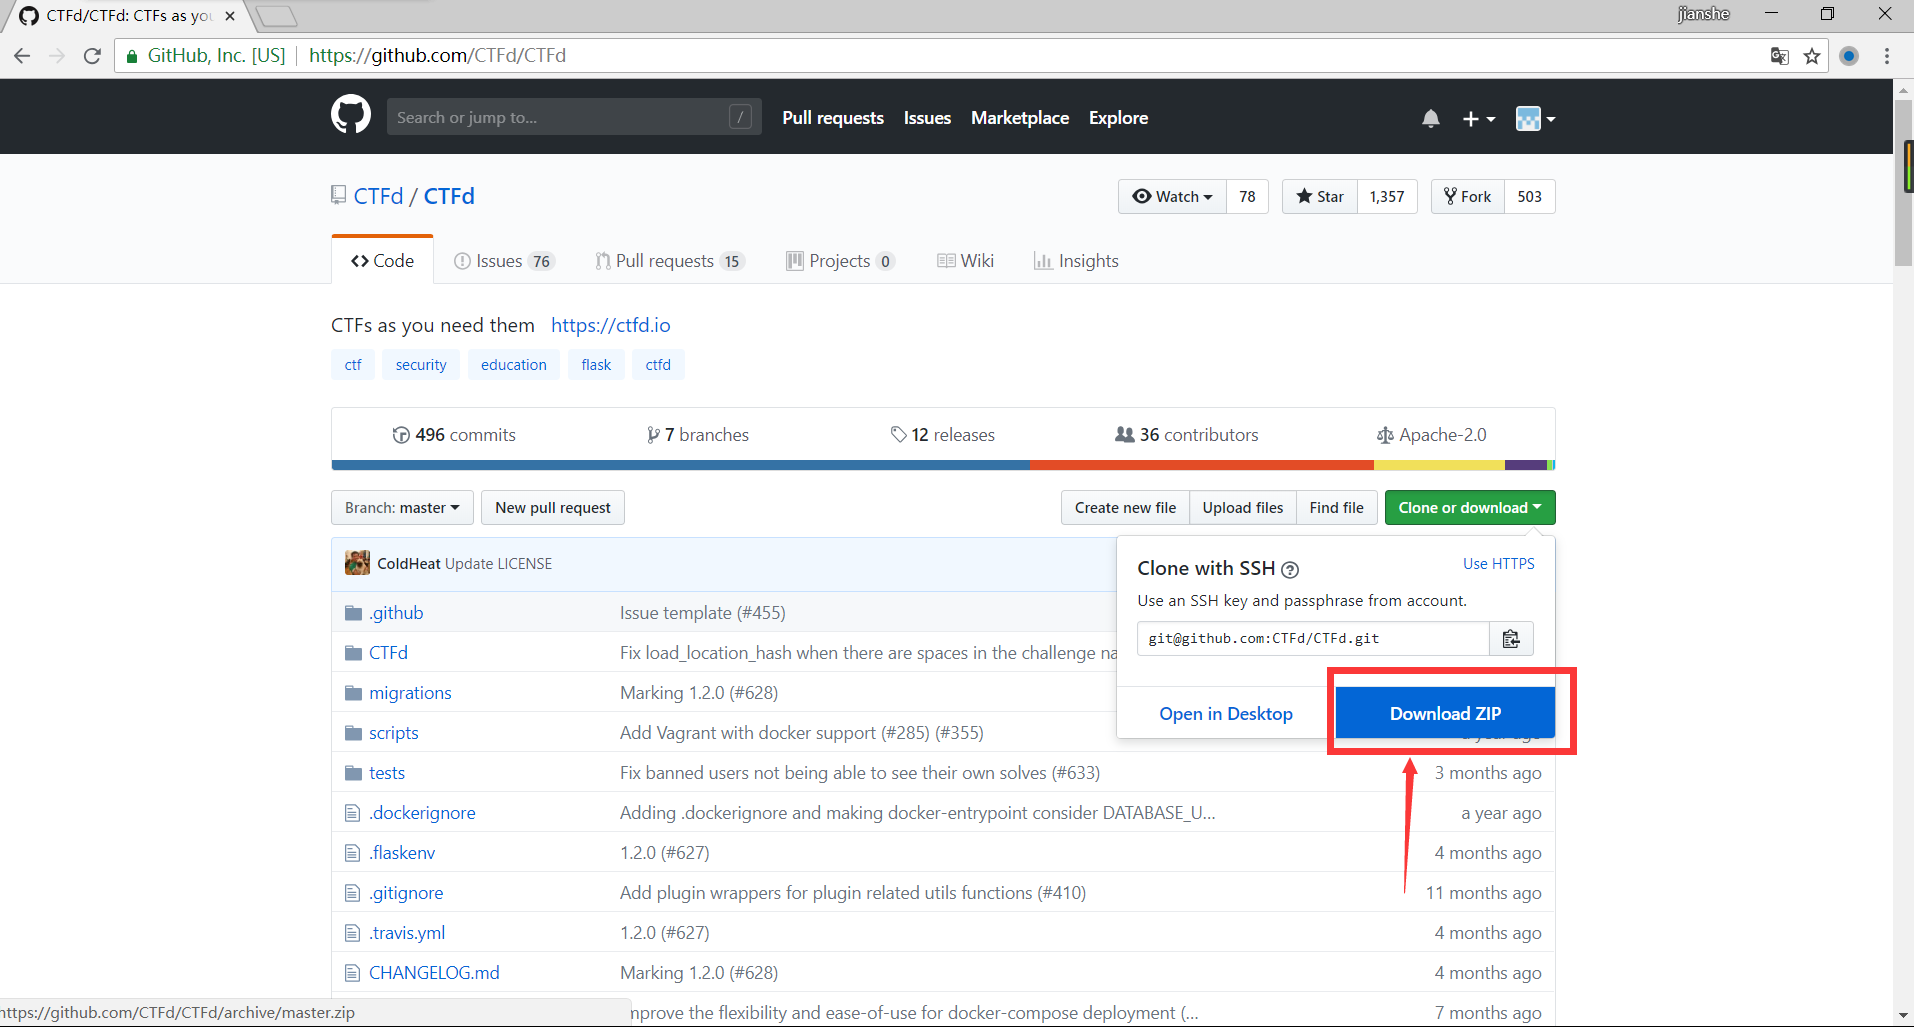This screenshot has height=1027, width=1914.
Task: Click Pull requests in the top navigation
Action: coord(833,118)
